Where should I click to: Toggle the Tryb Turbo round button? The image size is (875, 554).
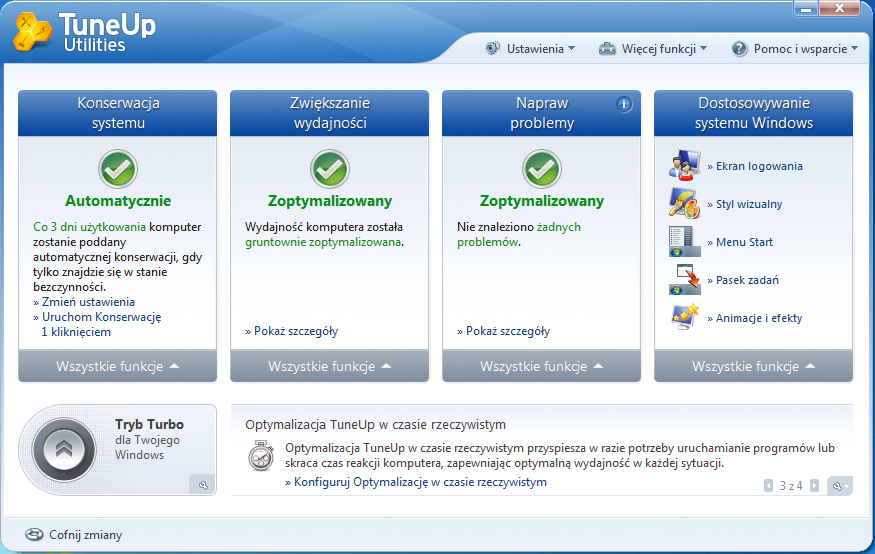pyautogui.click(x=65, y=451)
